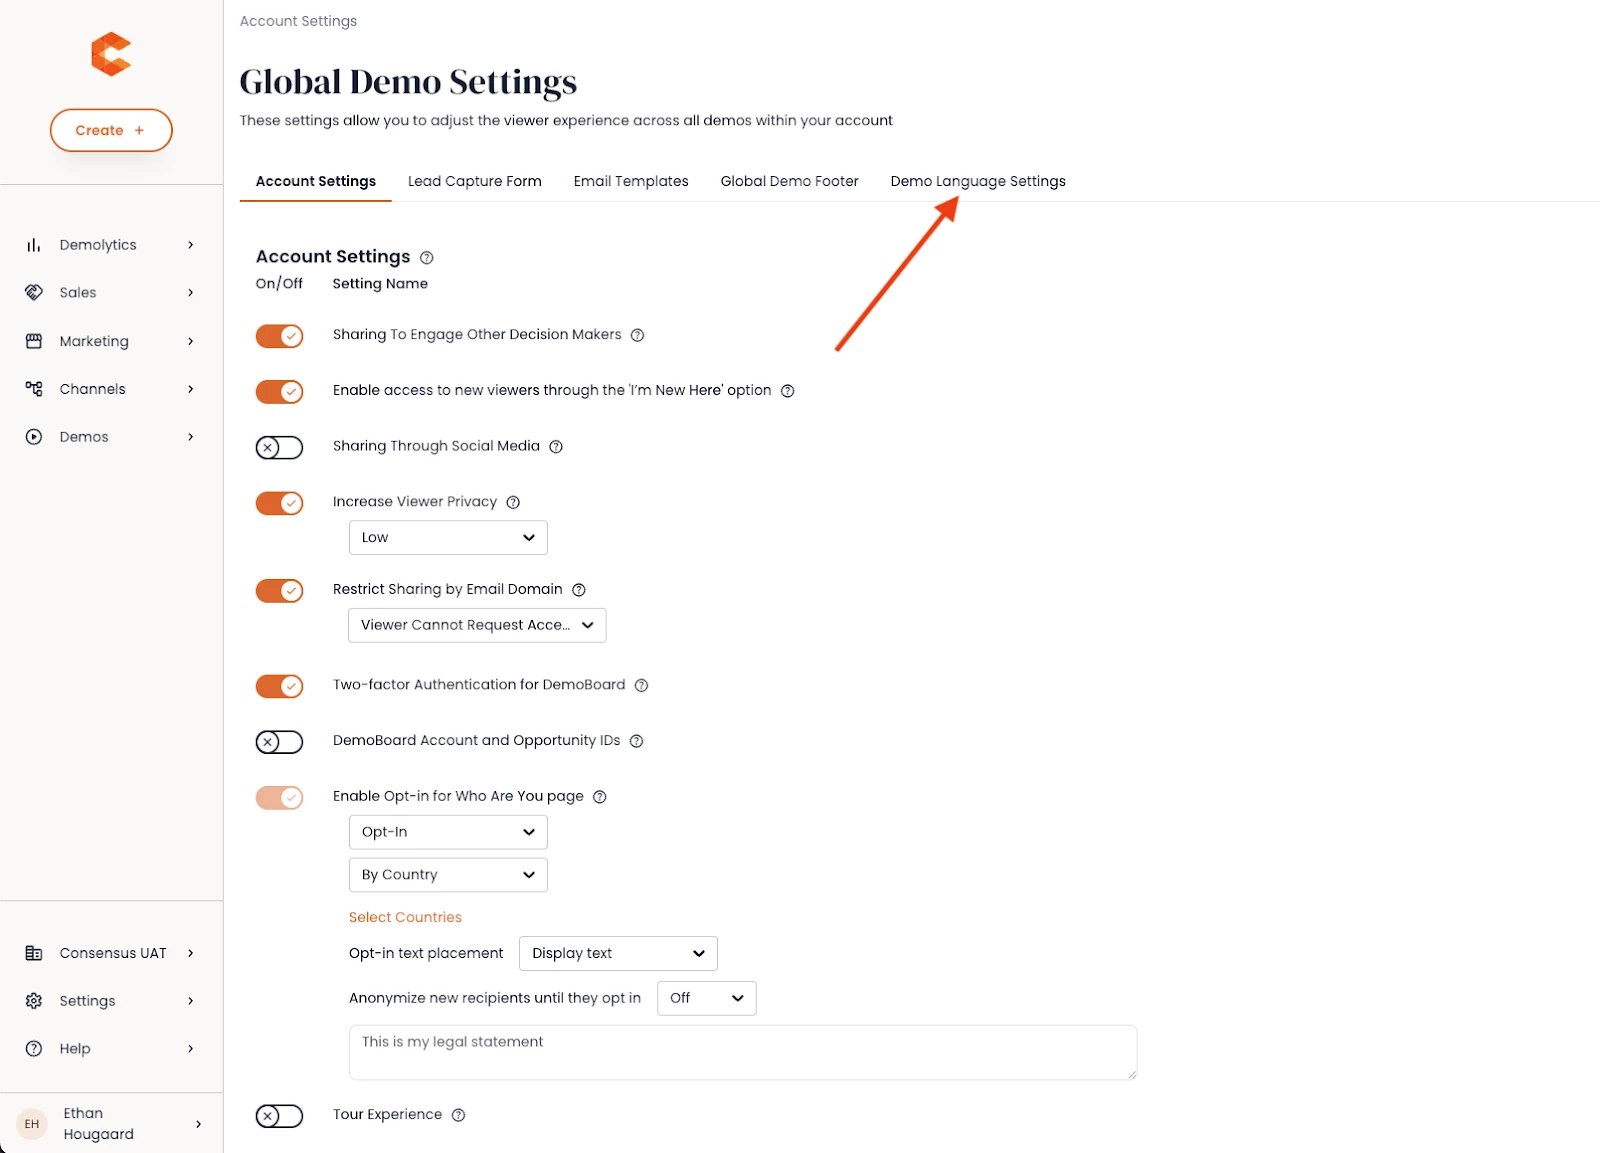This screenshot has width=1600, height=1153.
Task: Click the Select Countries link
Action: pos(405,917)
